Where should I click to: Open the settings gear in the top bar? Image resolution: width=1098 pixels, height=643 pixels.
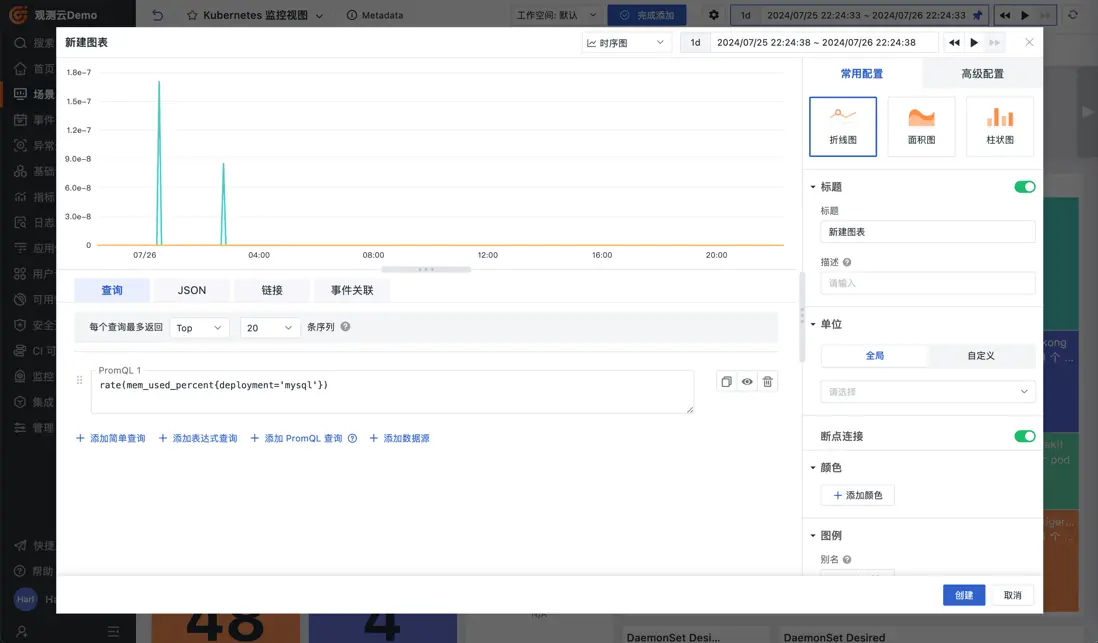[x=713, y=15]
